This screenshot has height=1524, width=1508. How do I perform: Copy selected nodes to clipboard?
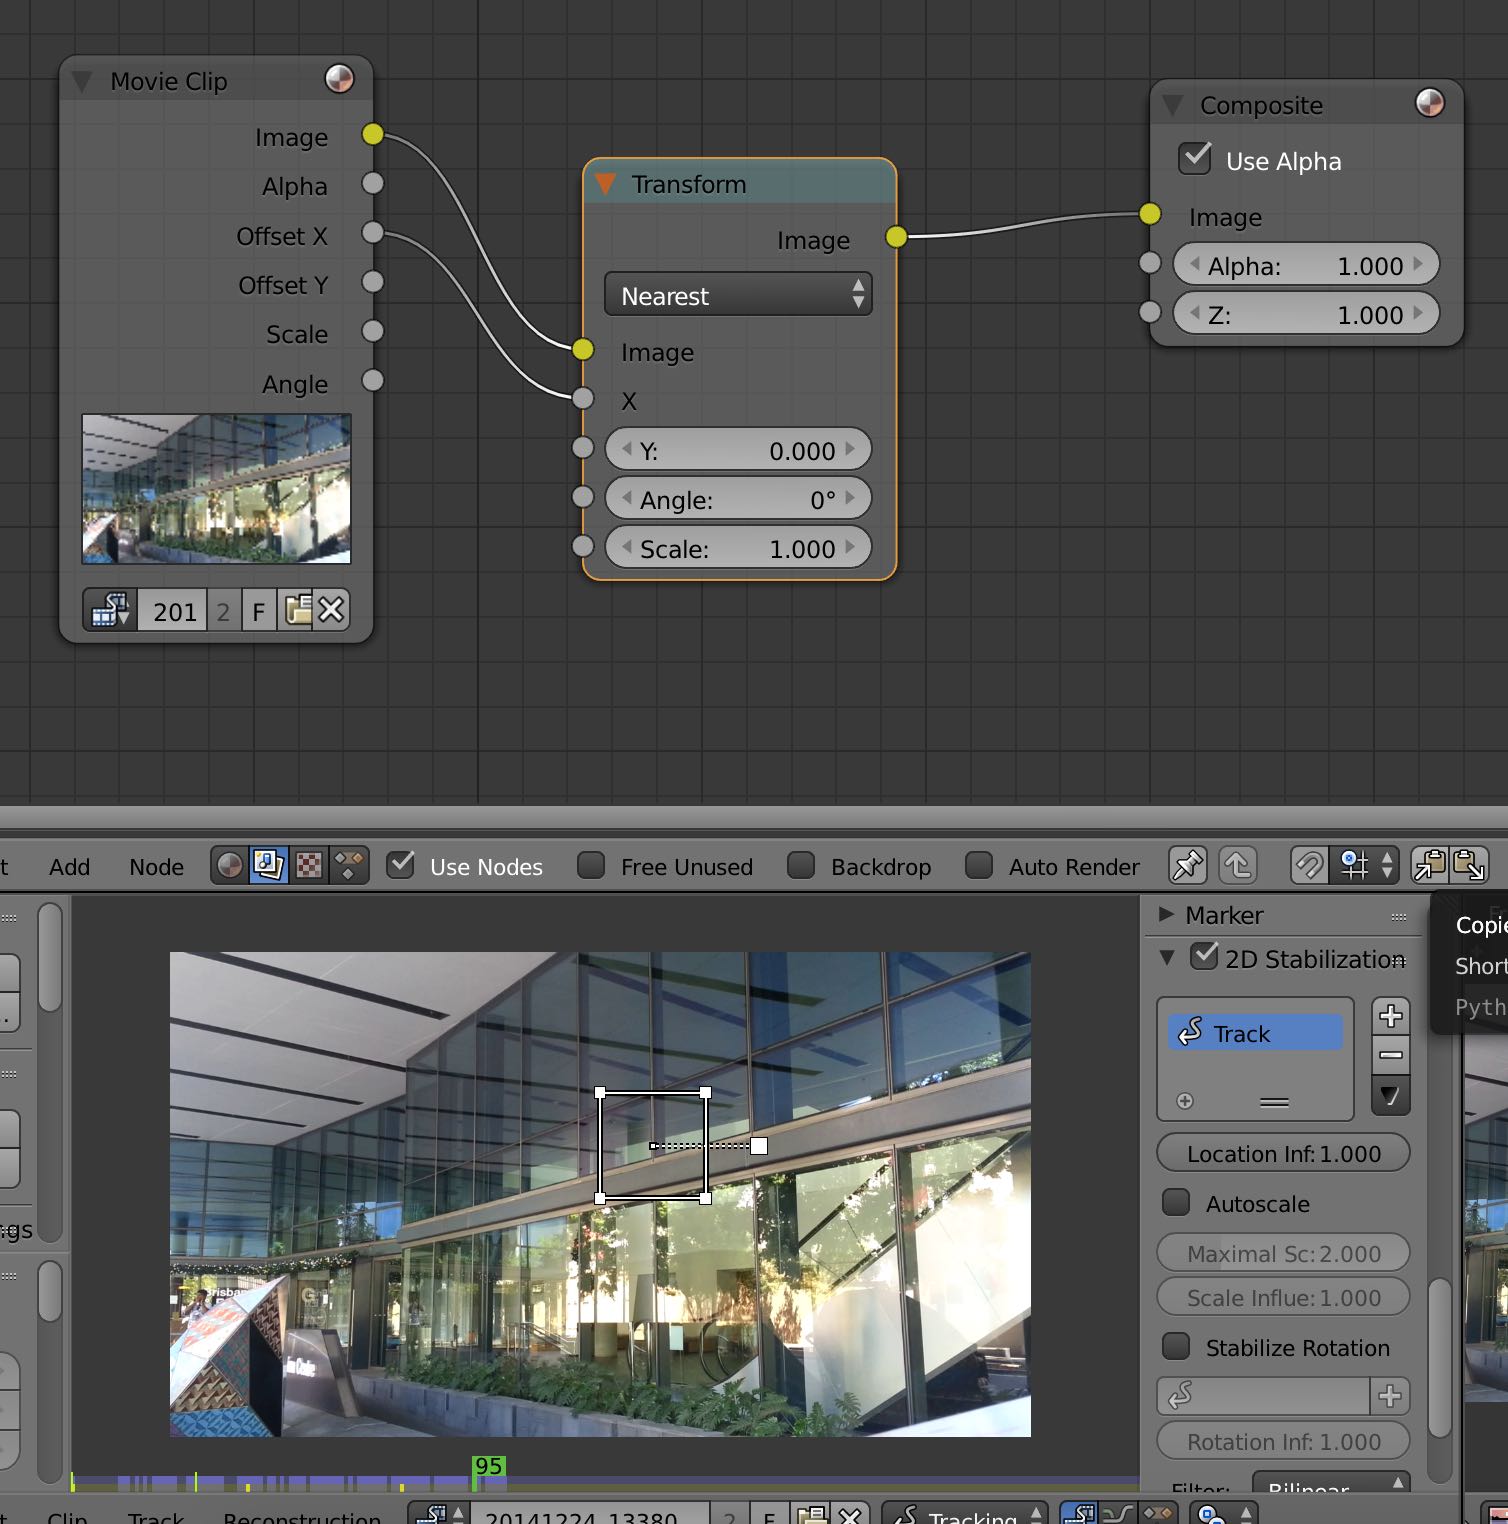(x=1428, y=866)
